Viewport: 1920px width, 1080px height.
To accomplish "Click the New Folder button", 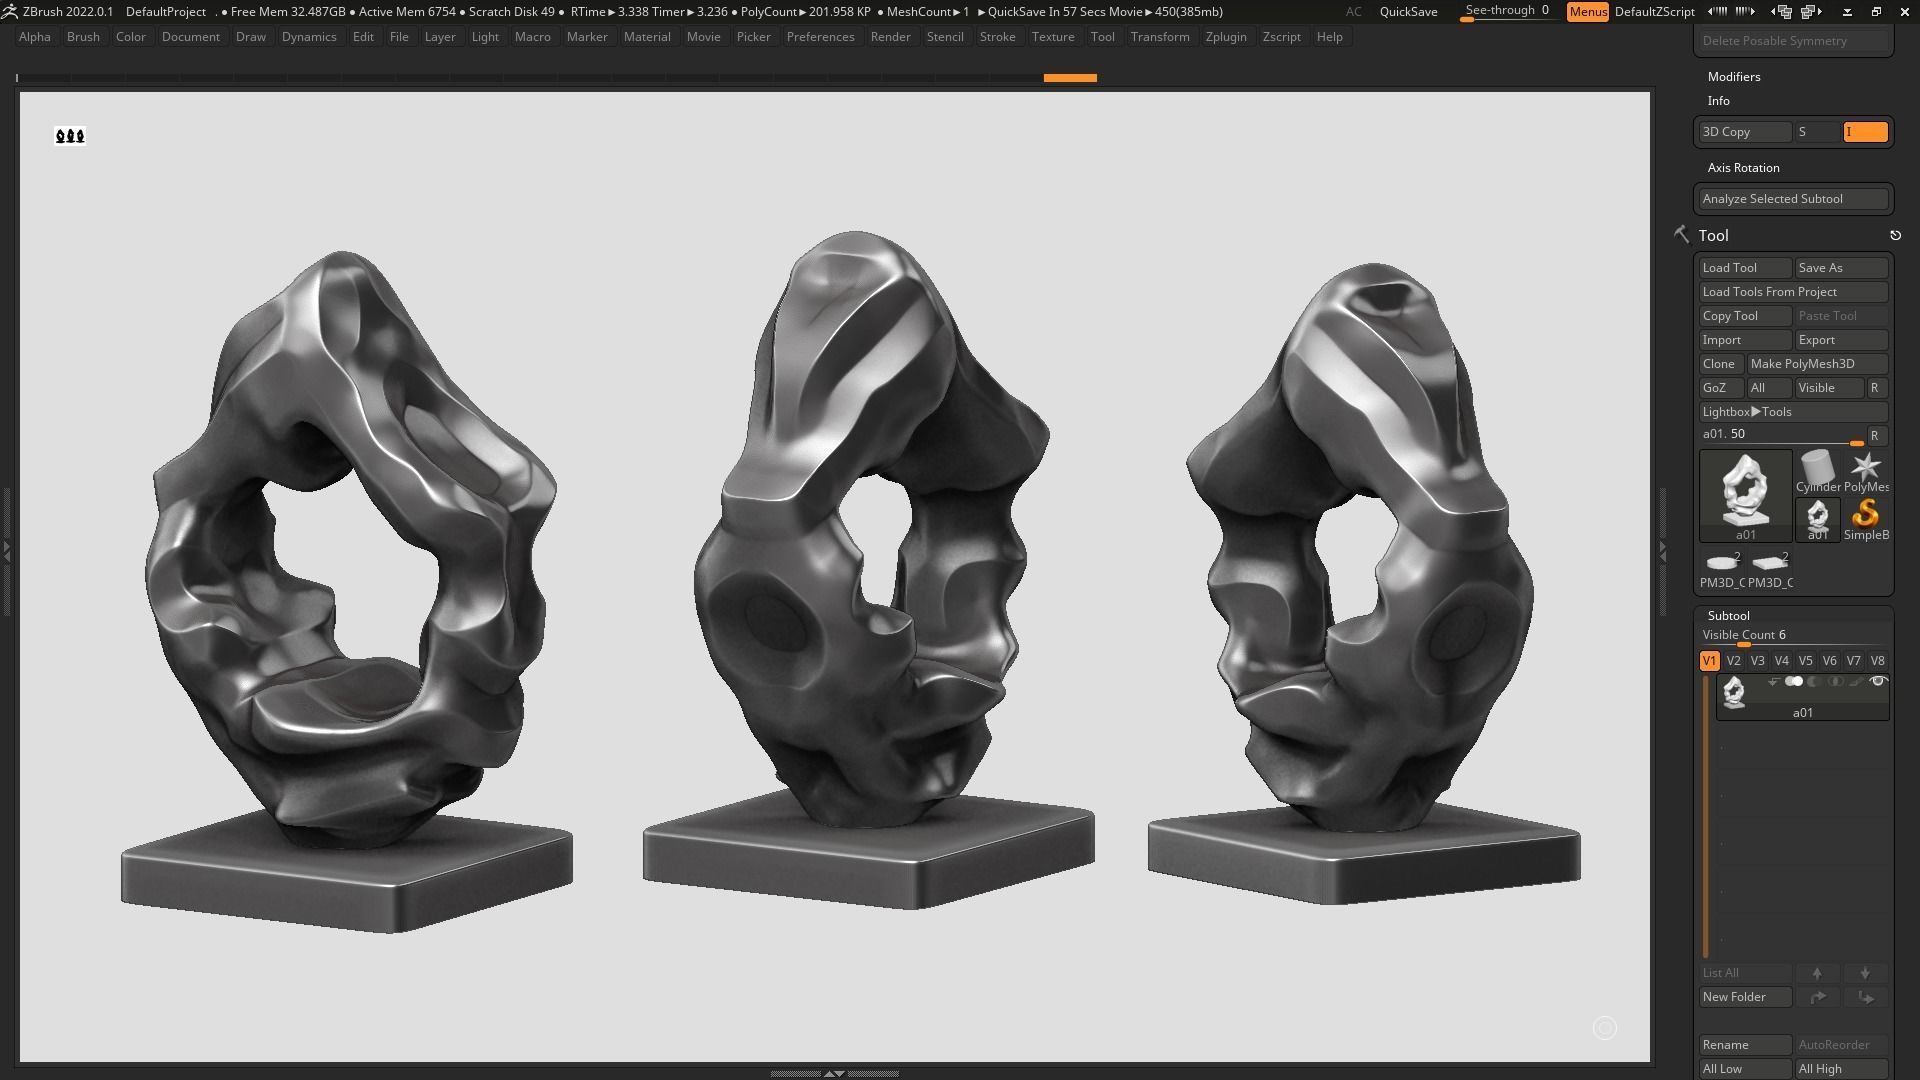I will 1745,997.
